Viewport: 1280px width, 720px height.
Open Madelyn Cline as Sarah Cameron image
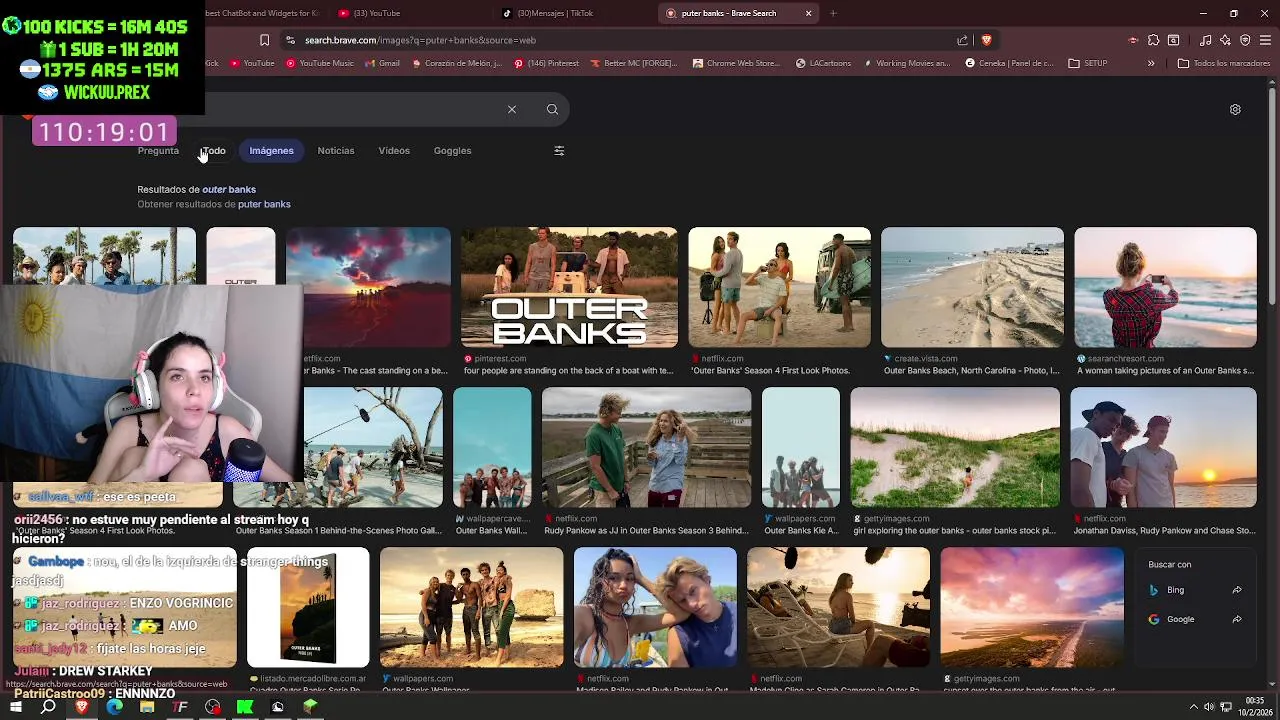click(838, 608)
